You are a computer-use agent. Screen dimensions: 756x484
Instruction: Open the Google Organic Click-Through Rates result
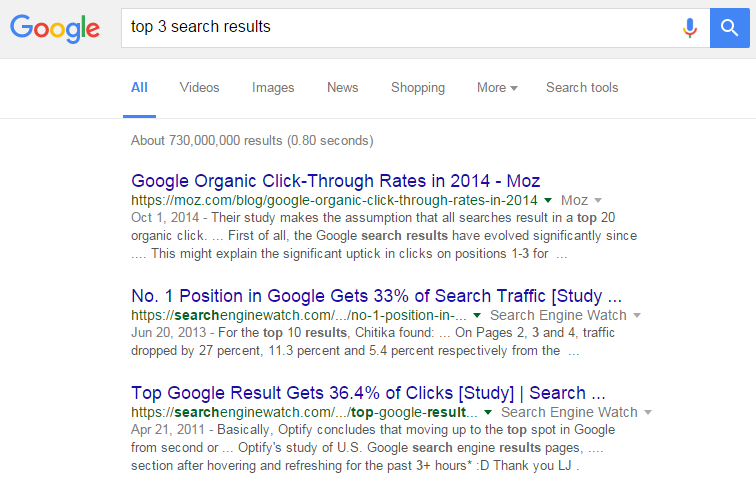(335, 181)
